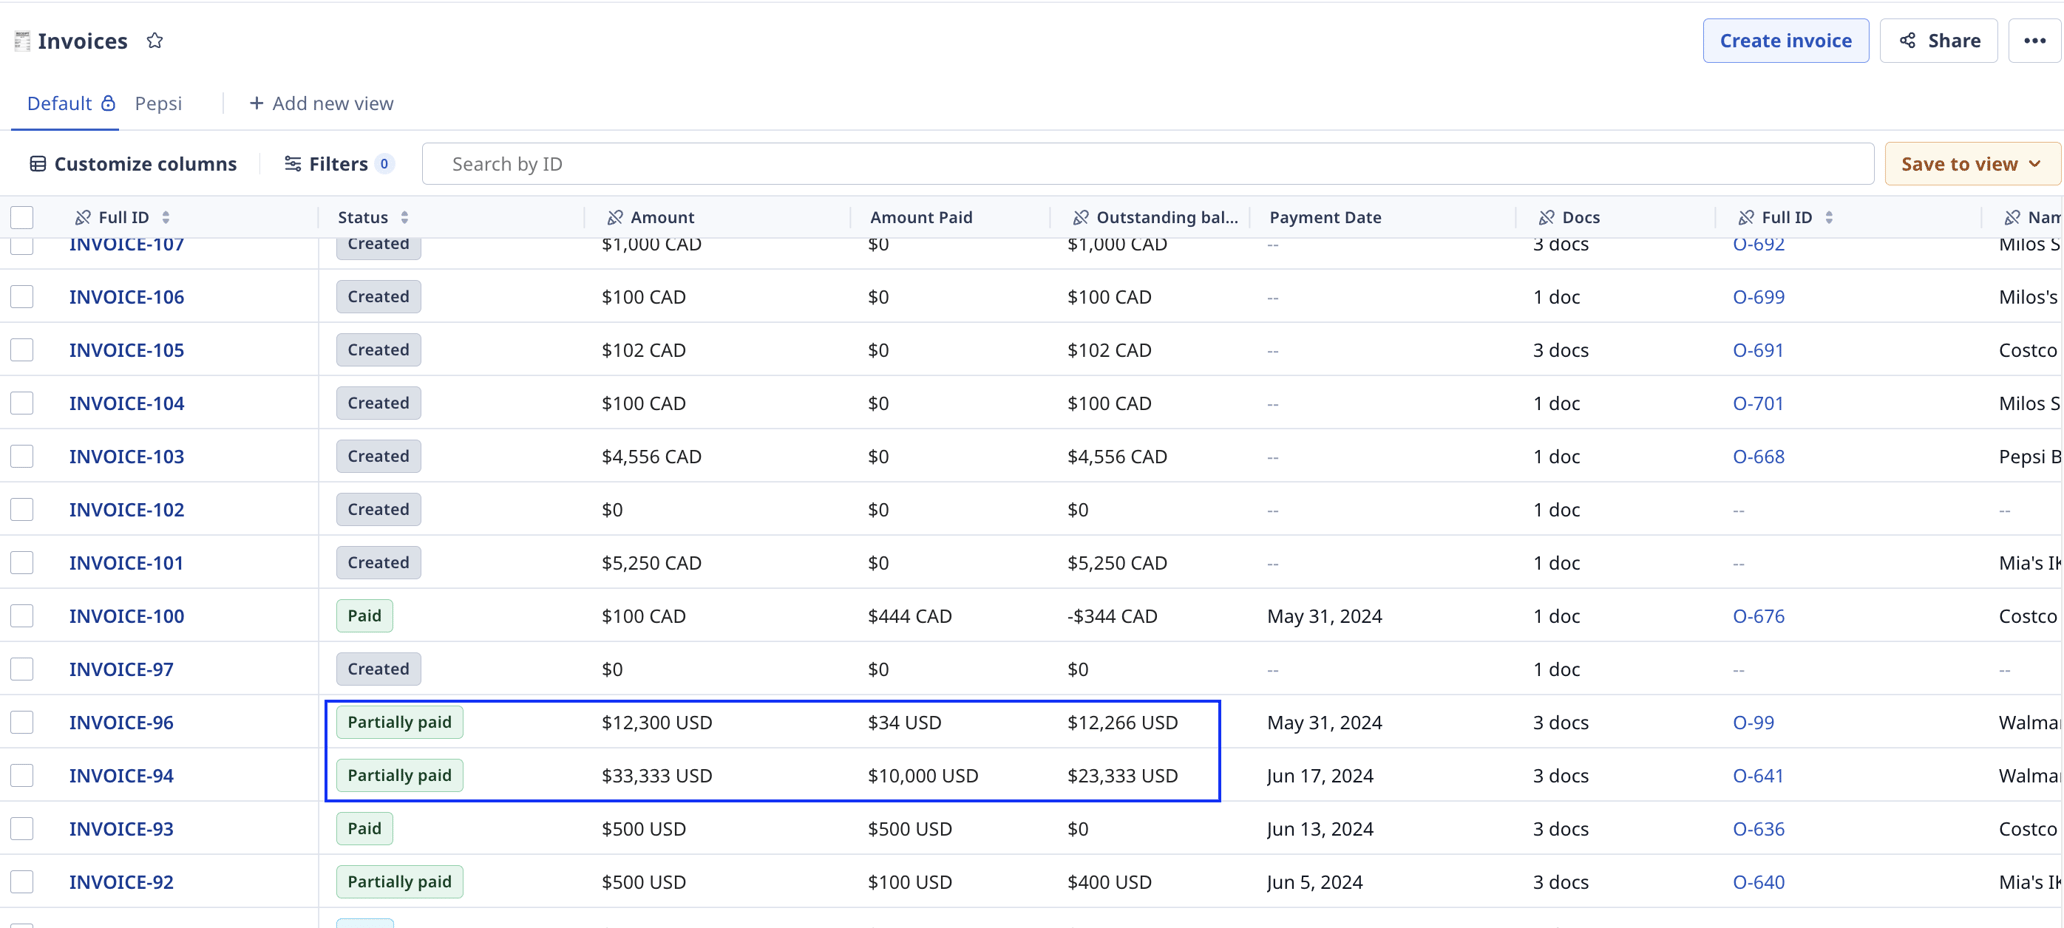This screenshot has width=2064, height=928.
Task: Check the box for INVOICE-102
Action: click(x=22, y=509)
